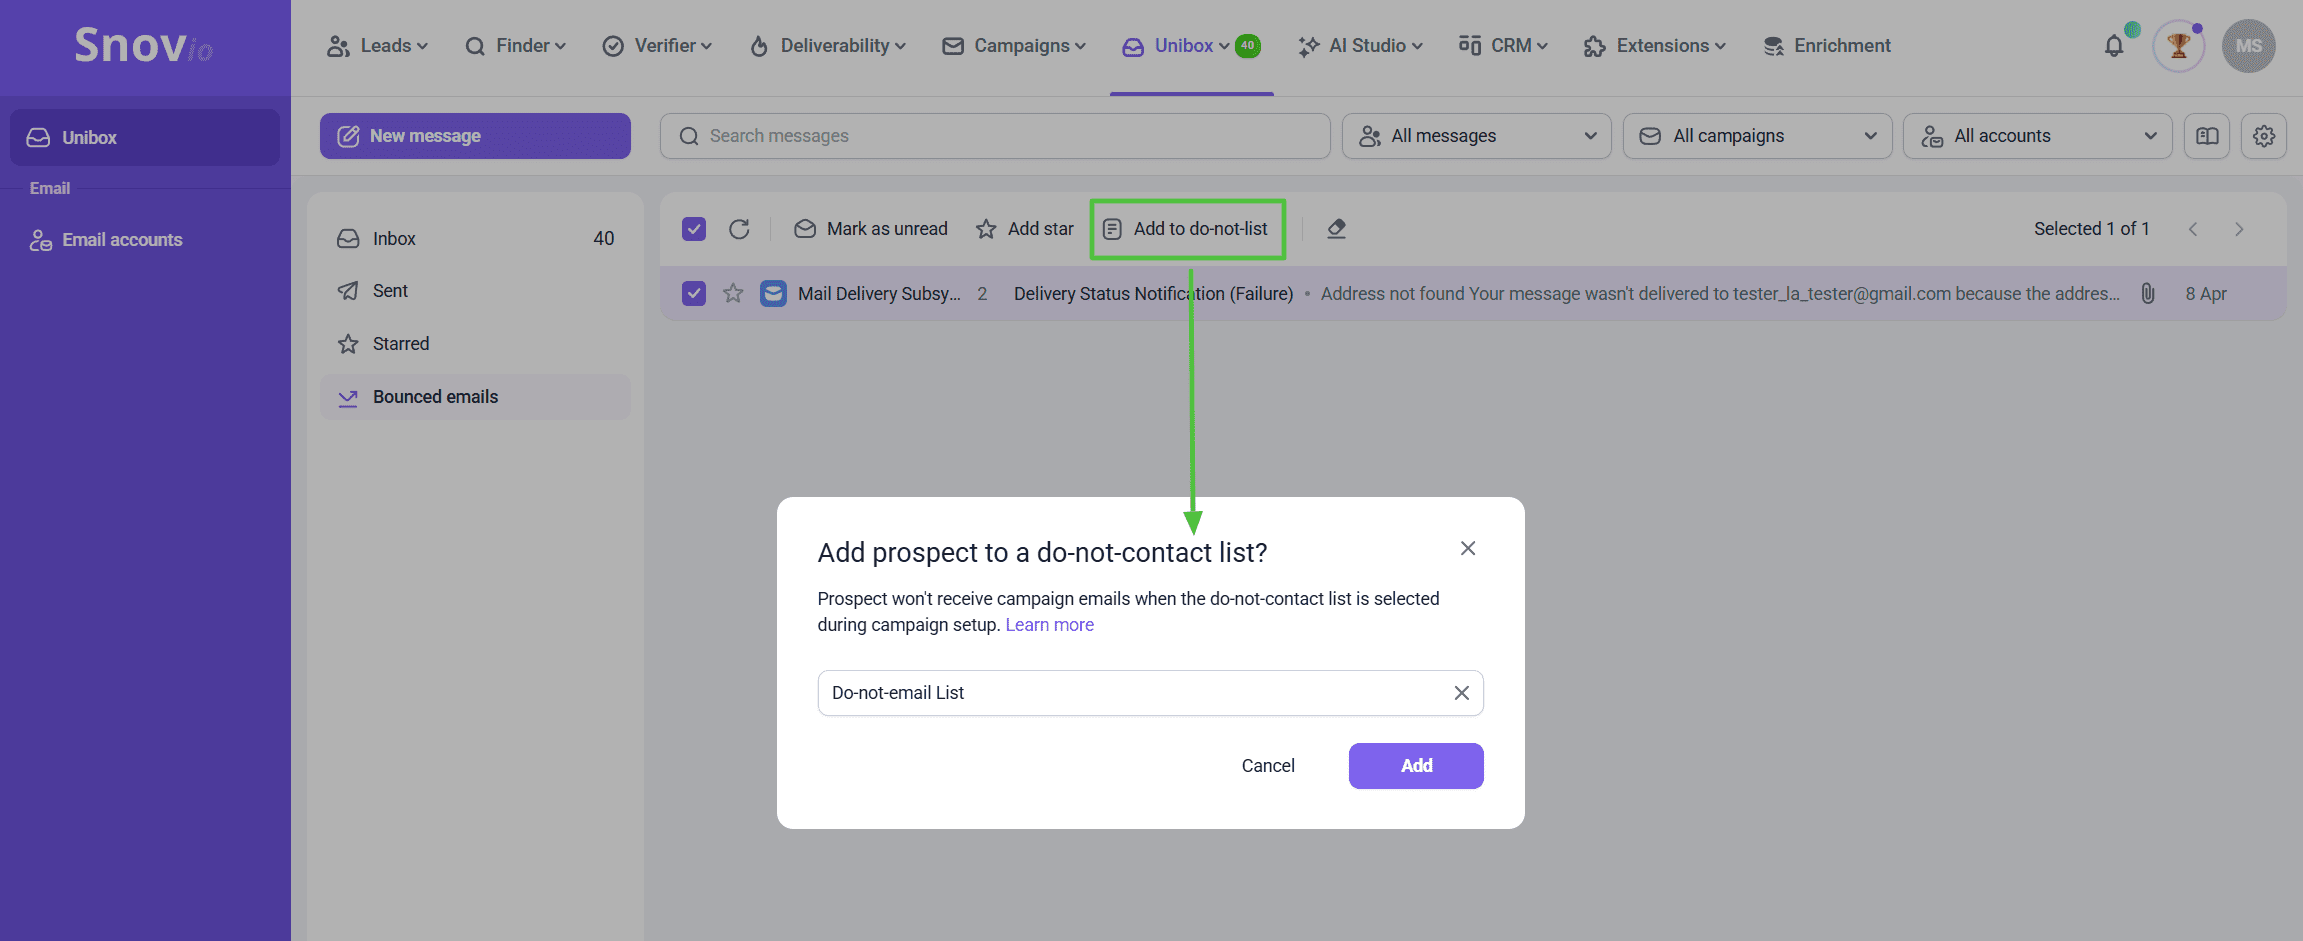Go to Bounced emails folder

435,397
